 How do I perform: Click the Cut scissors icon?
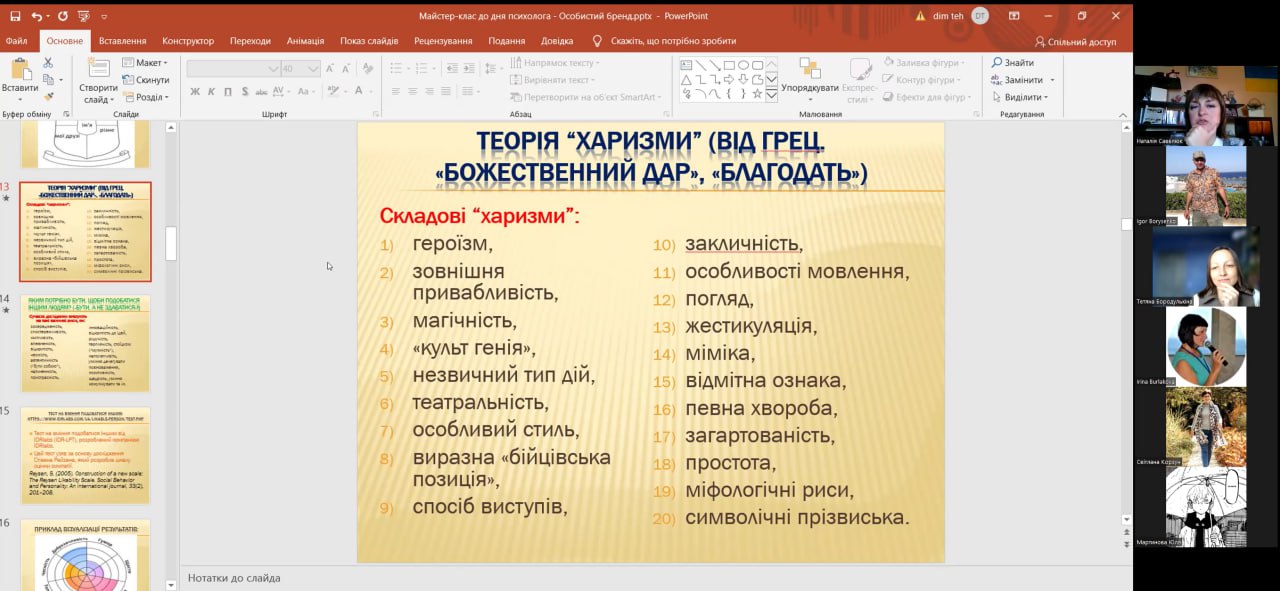(48, 63)
